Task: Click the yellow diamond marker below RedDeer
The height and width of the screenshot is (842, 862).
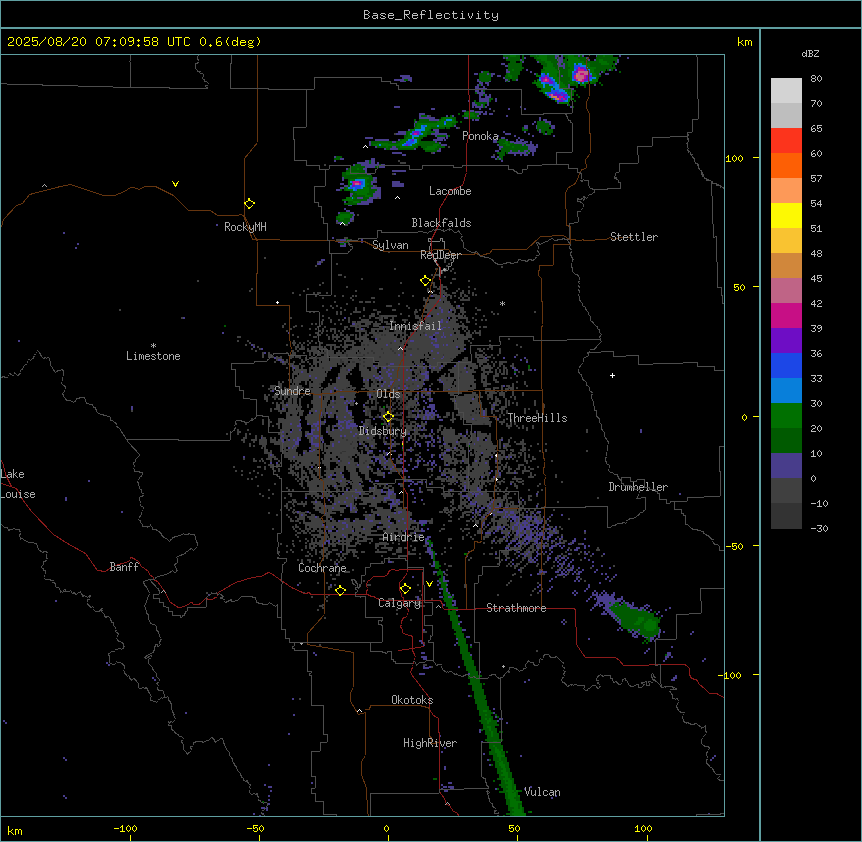Action: coord(426,281)
